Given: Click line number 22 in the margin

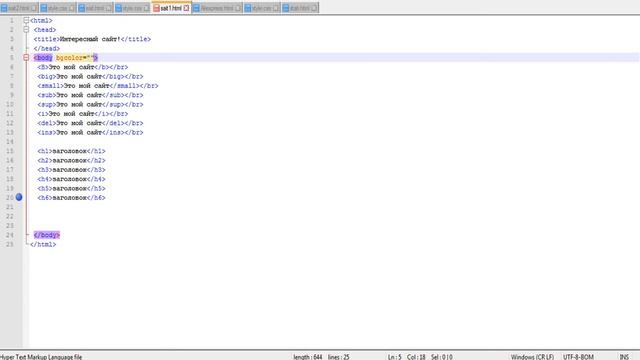Looking at the screenshot, I should (10, 216).
